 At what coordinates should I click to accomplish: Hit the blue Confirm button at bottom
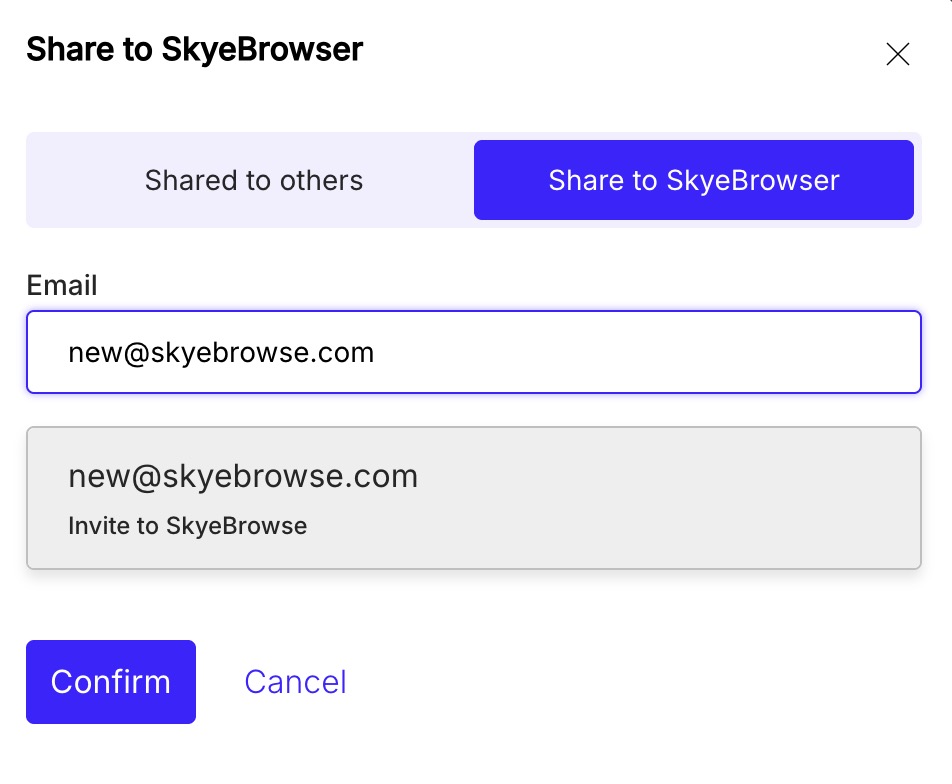click(111, 682)
